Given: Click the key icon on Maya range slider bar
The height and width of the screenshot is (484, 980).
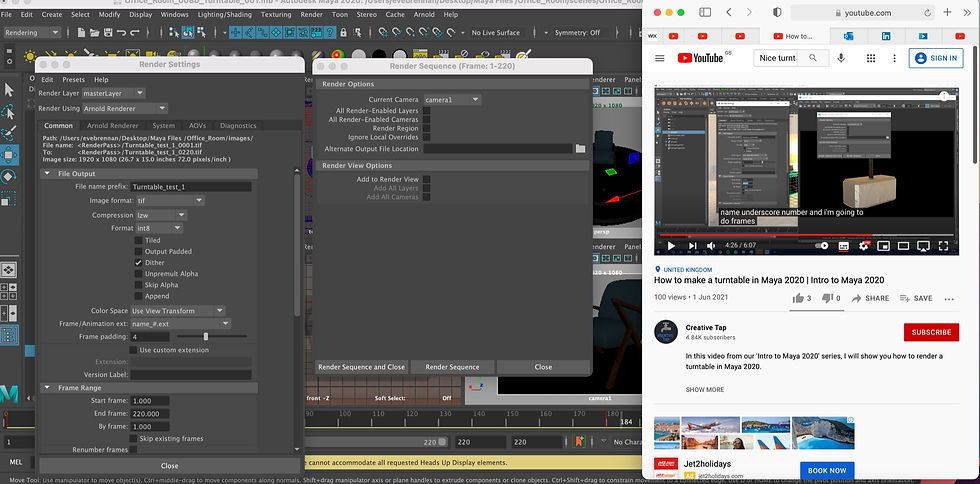Looking at the screenshot, I should [x=580, y=441].
